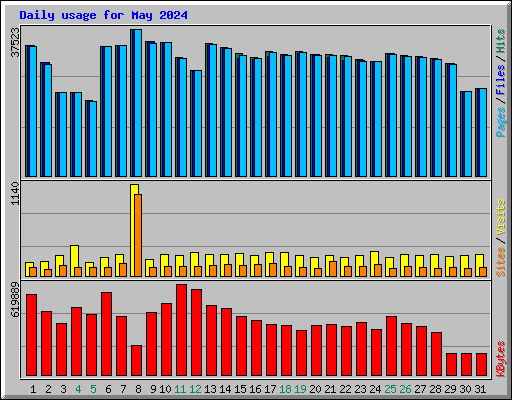Click the blue hits bar for day 30
512x400 pixels.
(x=467, y=134)
